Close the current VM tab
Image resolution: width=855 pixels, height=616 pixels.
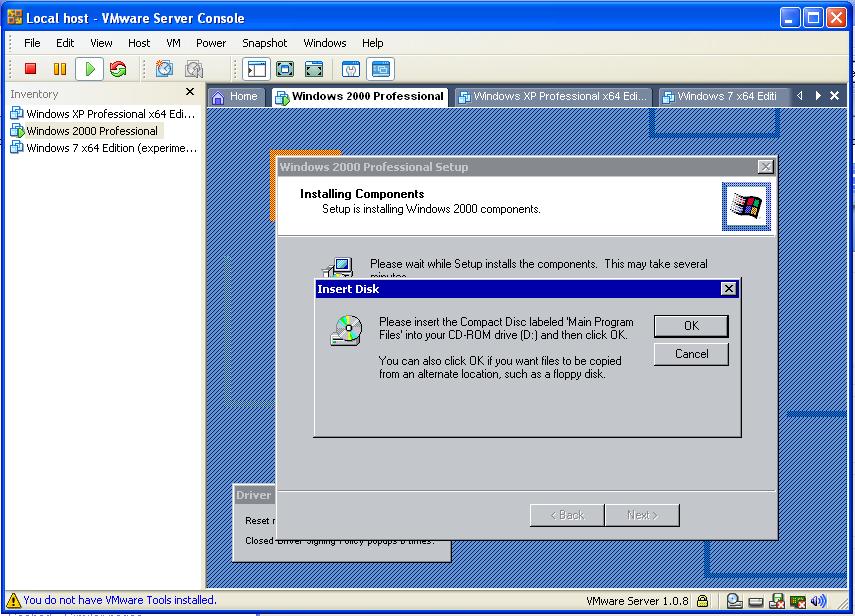(834, 96)
